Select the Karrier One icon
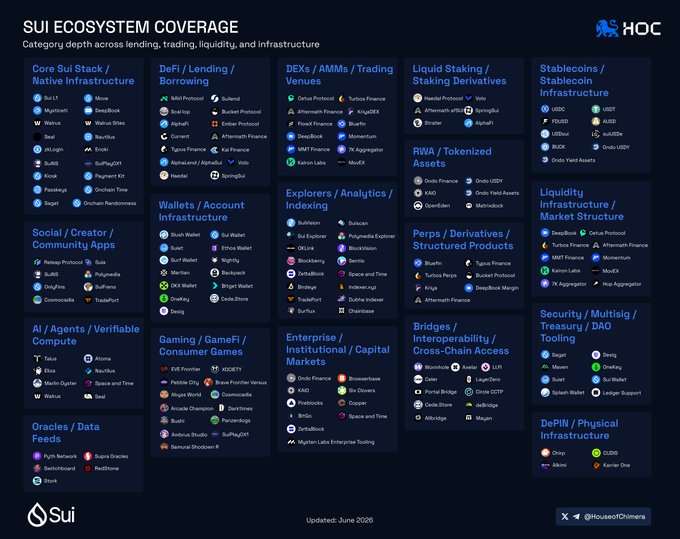680x539 pixels. [596, 465]
